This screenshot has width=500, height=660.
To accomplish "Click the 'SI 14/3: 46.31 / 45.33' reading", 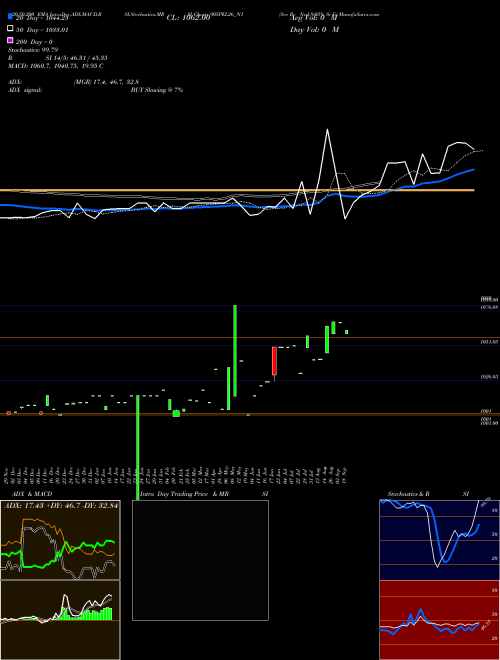I will 76,58.
